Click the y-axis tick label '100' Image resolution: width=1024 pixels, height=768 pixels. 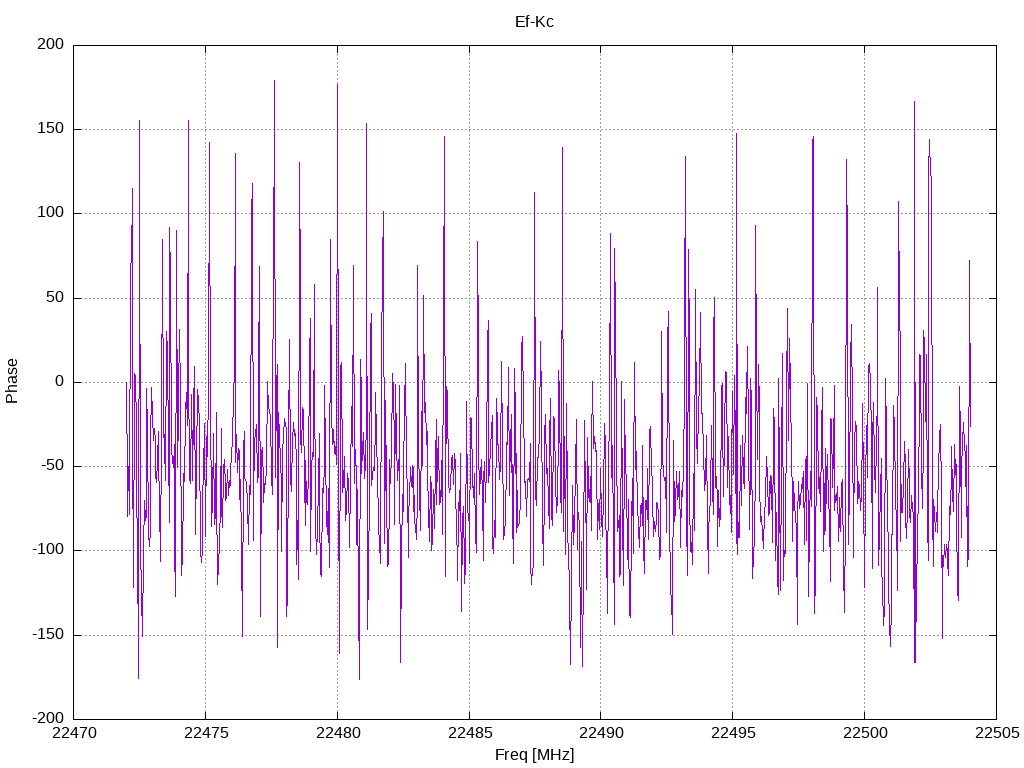[x=51, y=213]
